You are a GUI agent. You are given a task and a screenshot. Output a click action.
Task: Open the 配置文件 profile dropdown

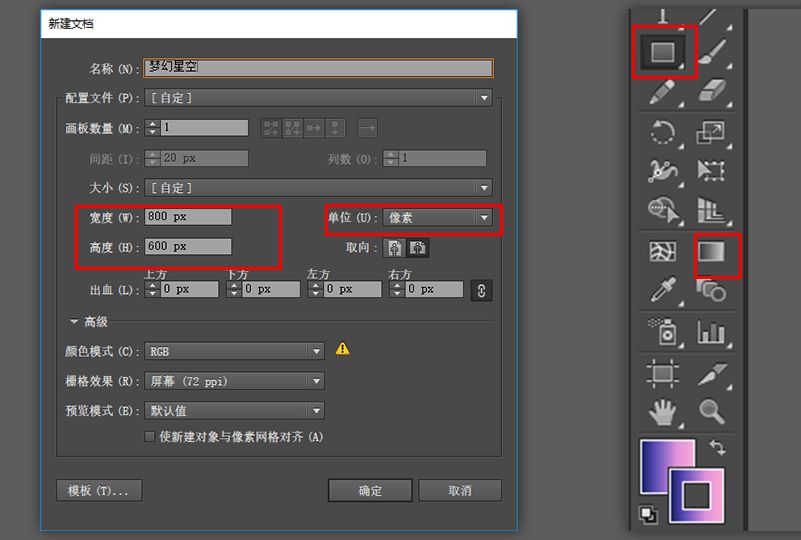[318, 98]
